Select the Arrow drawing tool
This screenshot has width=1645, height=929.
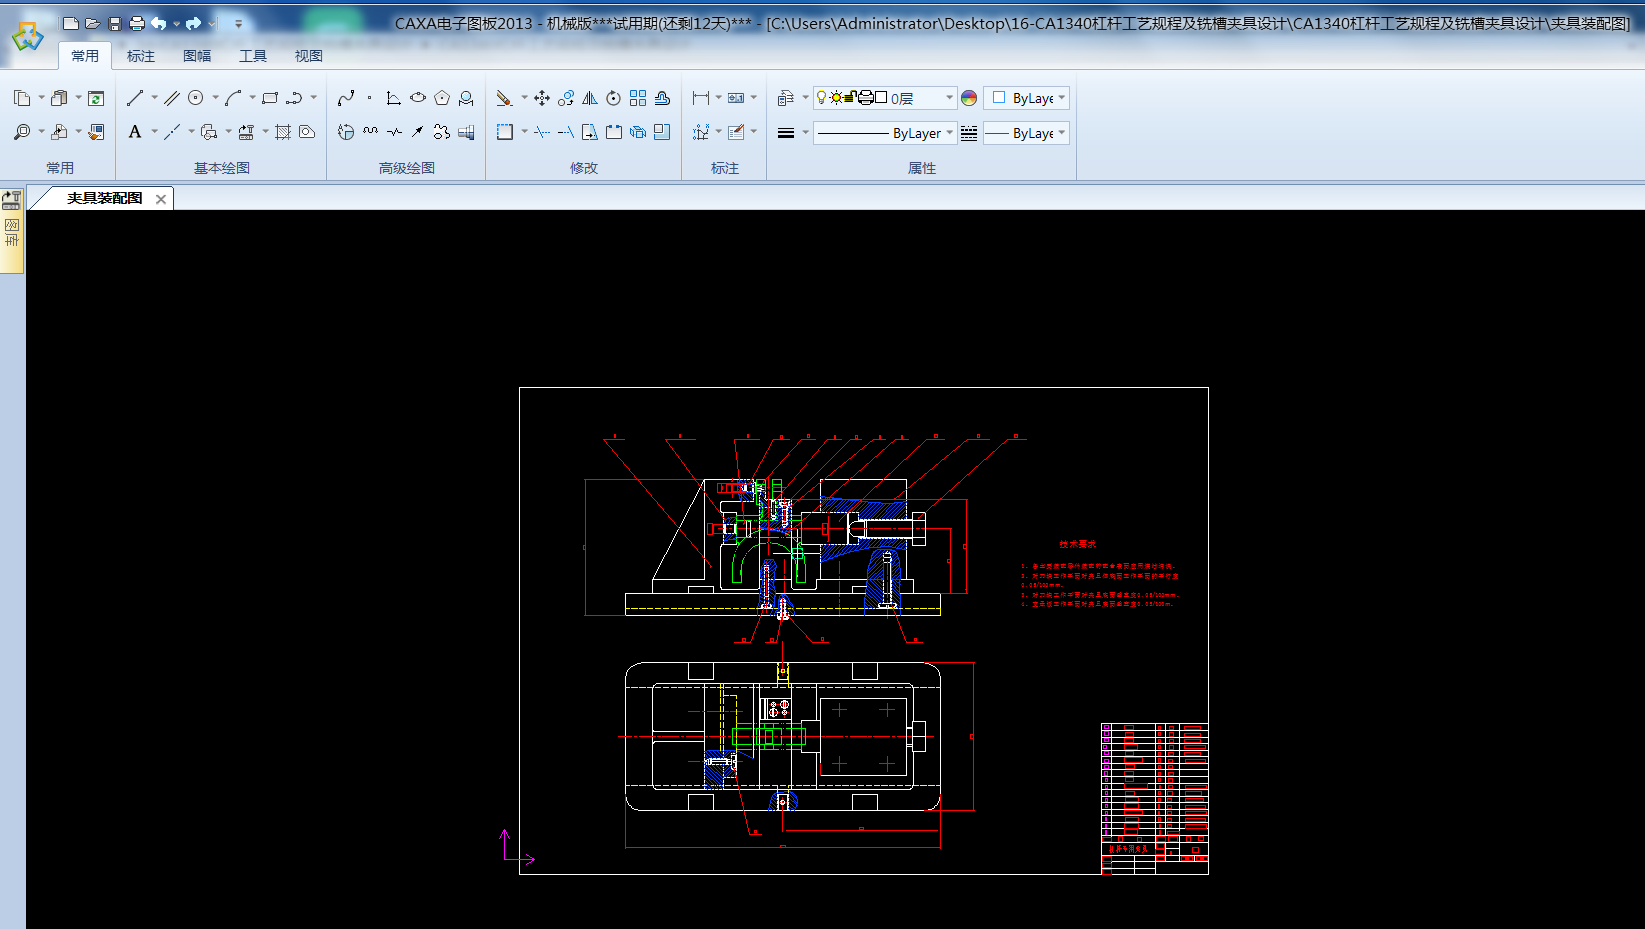418,132
